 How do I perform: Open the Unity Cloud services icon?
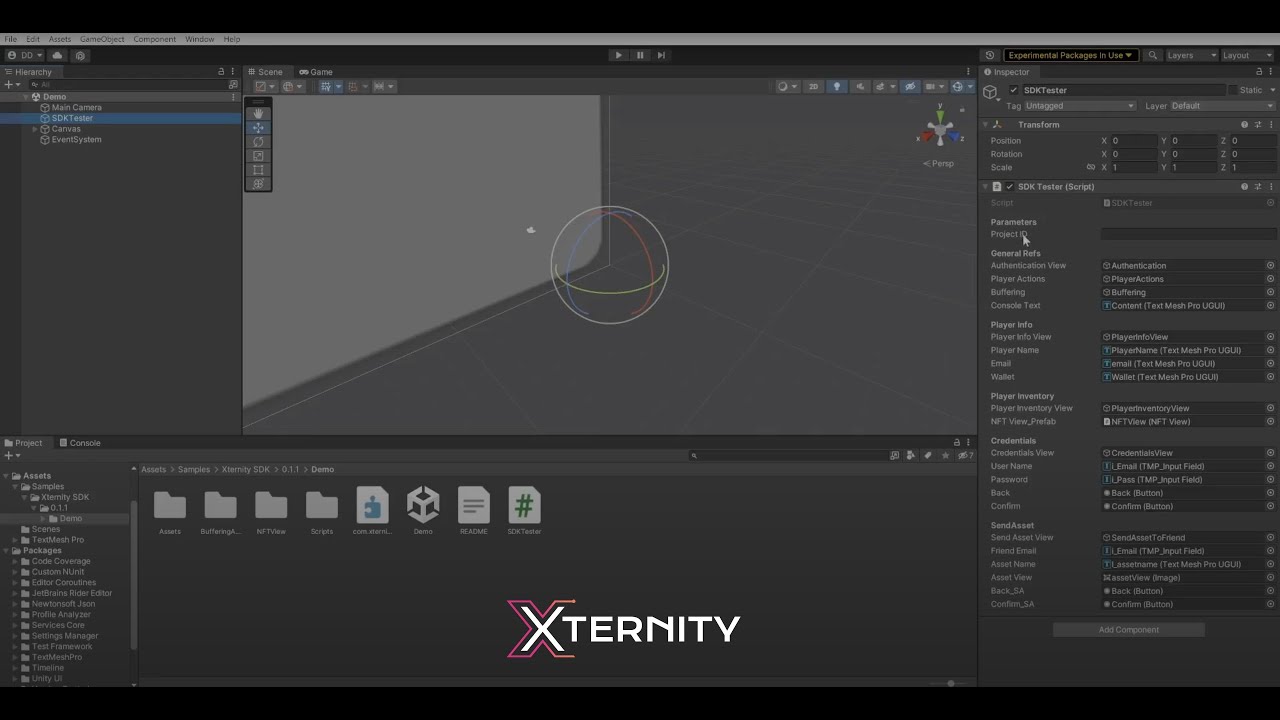pyautogui.click(x=57, y=55)
